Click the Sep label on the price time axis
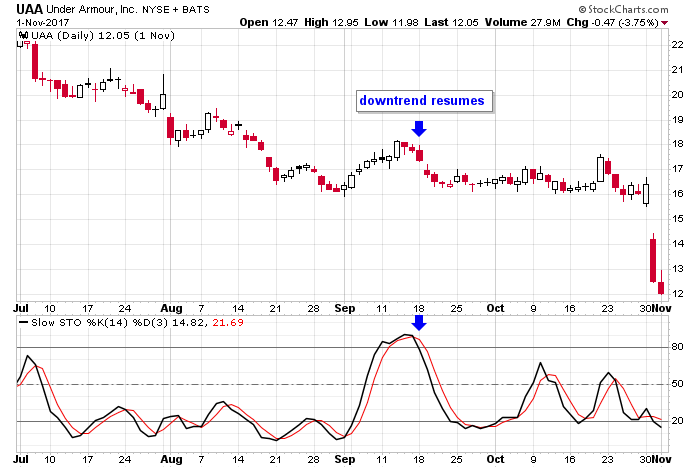 coord(345,308)
